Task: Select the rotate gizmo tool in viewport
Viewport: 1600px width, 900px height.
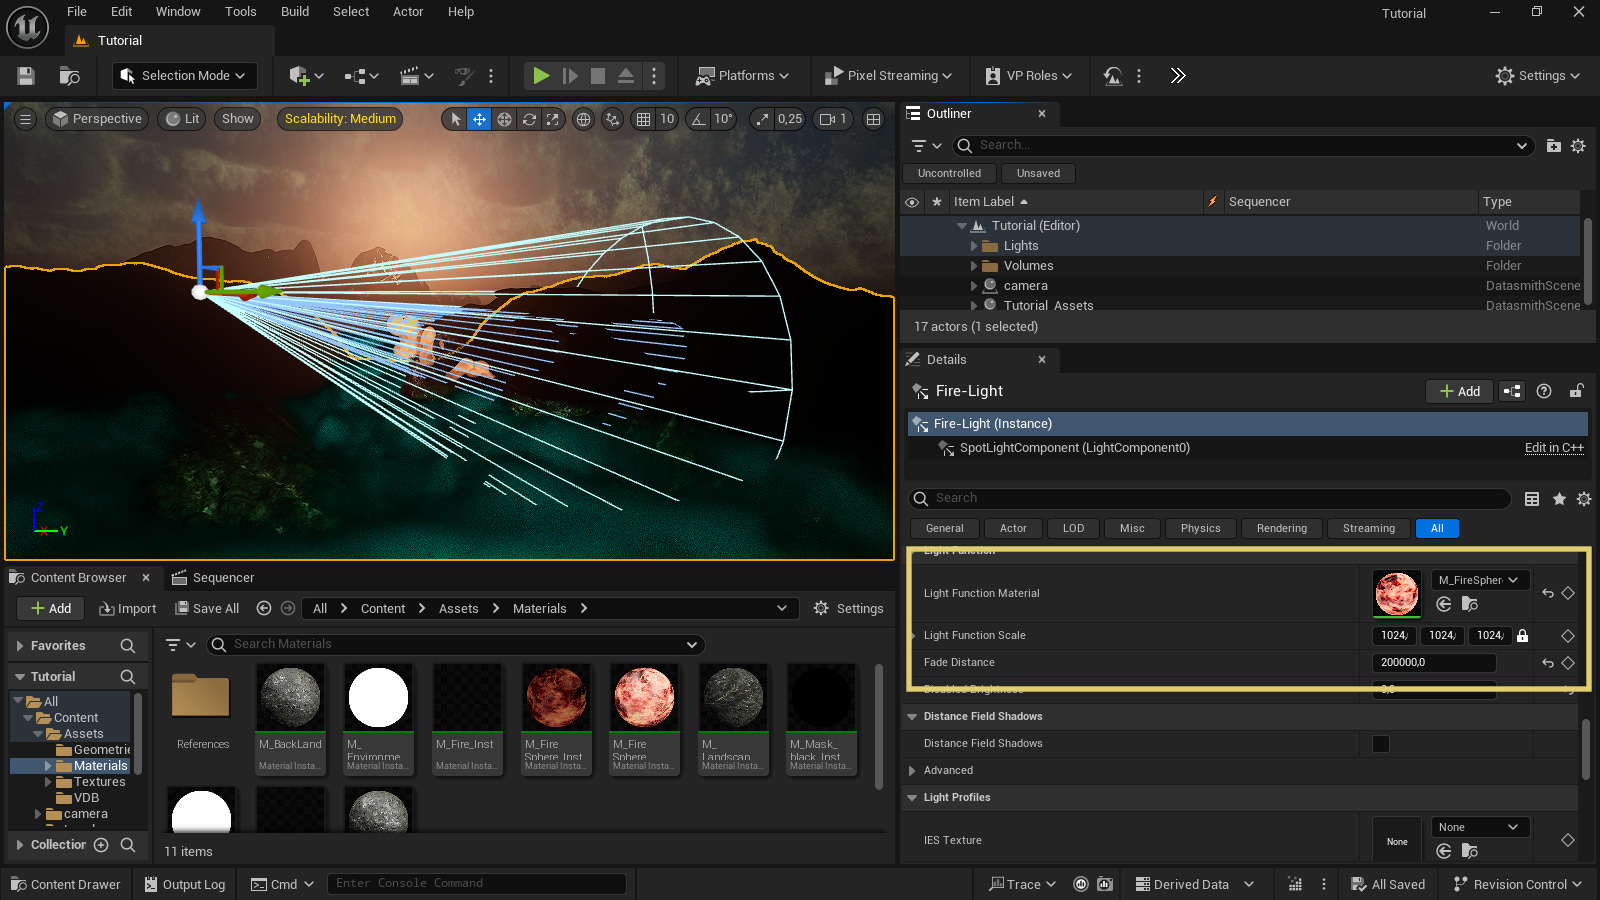Action: pyautogui.click(x=529, y=119)
